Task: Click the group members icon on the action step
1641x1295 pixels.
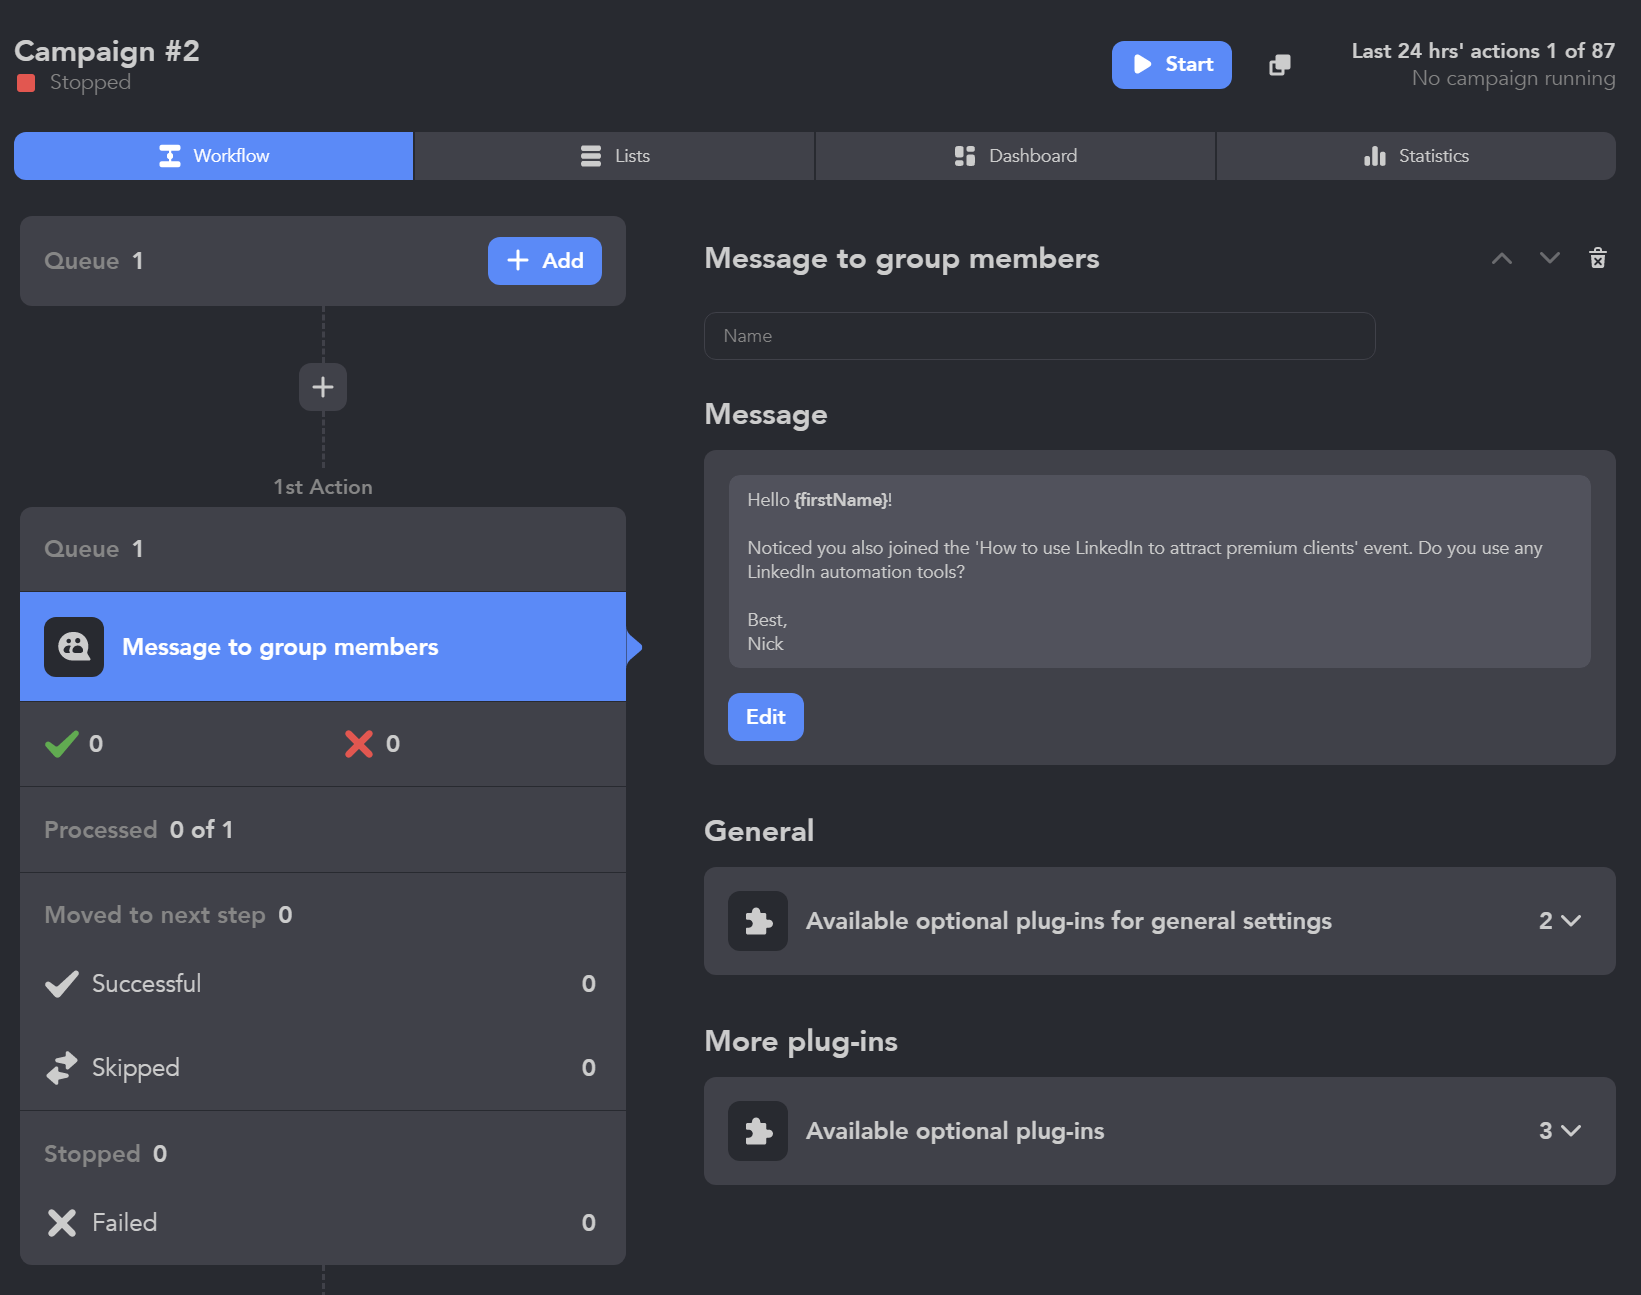Action: 74,647
